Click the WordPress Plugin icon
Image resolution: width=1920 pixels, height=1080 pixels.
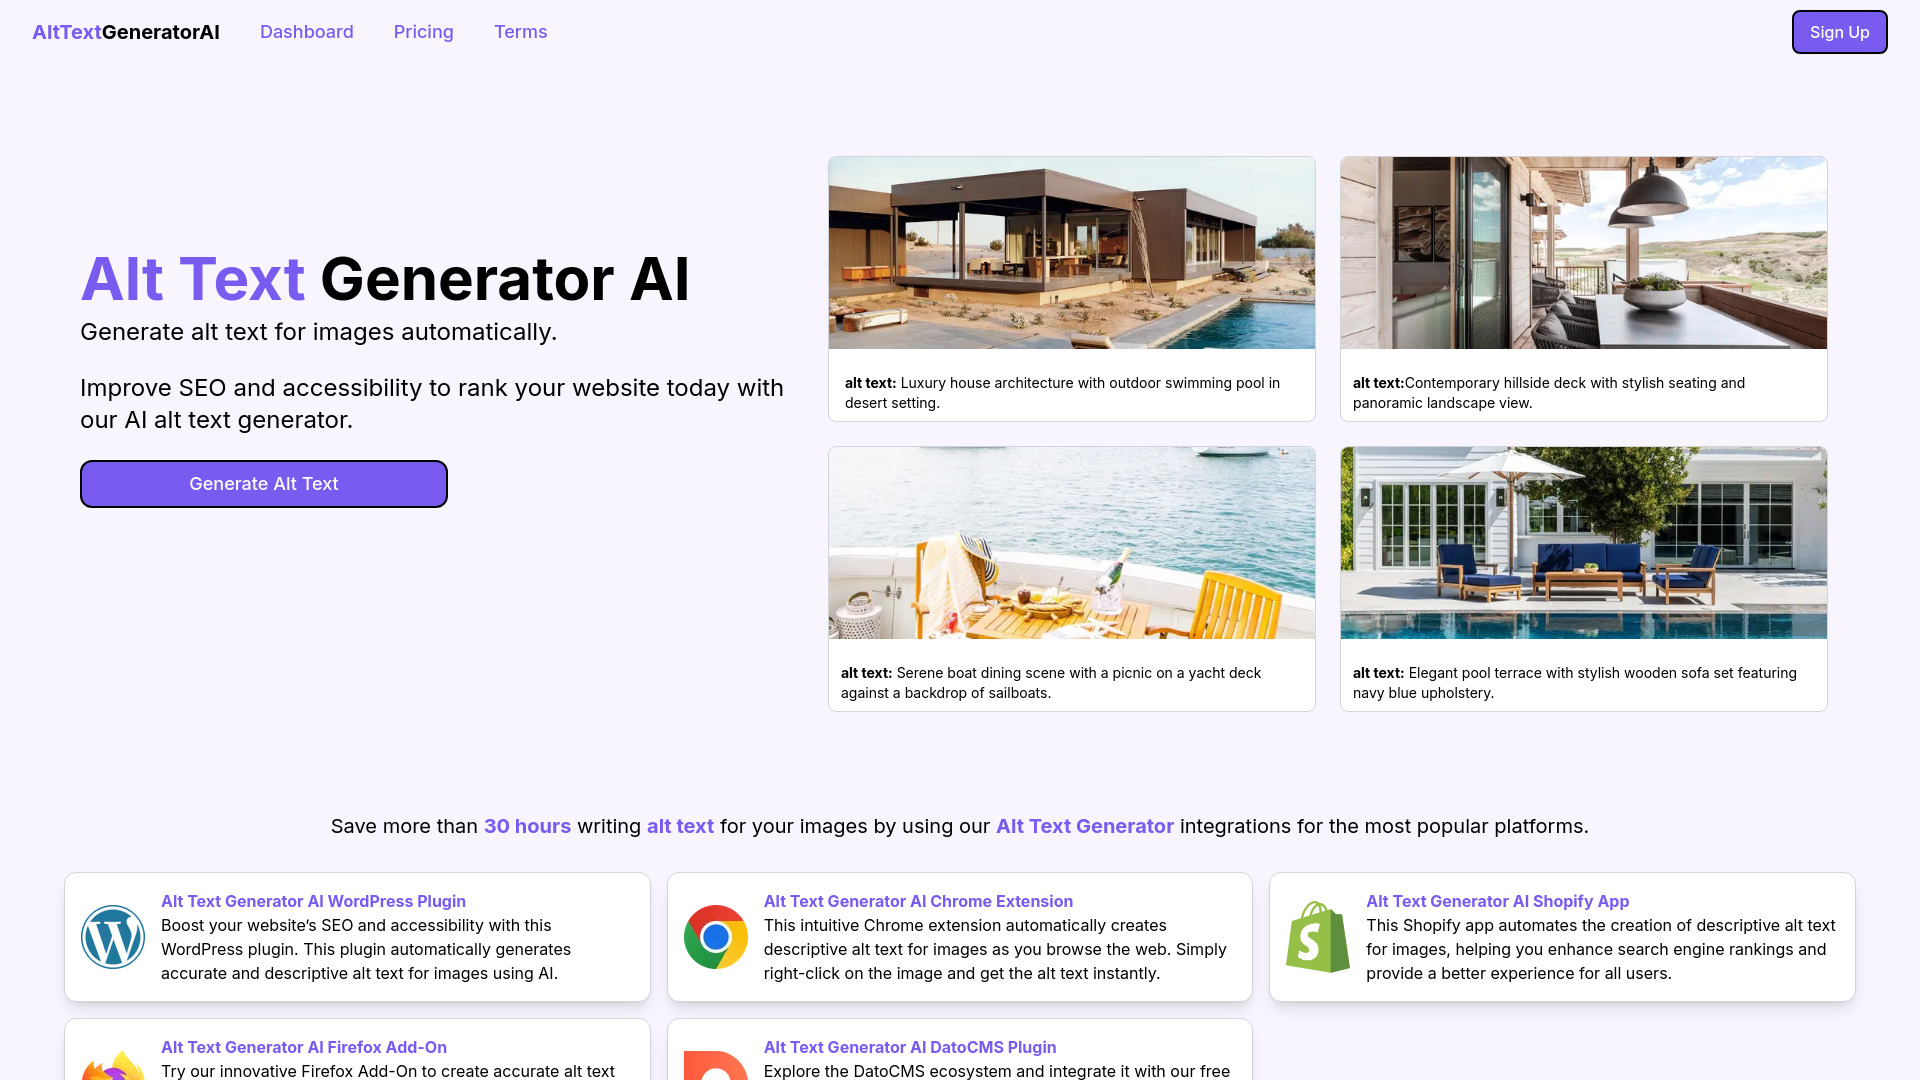click(112, 938)
